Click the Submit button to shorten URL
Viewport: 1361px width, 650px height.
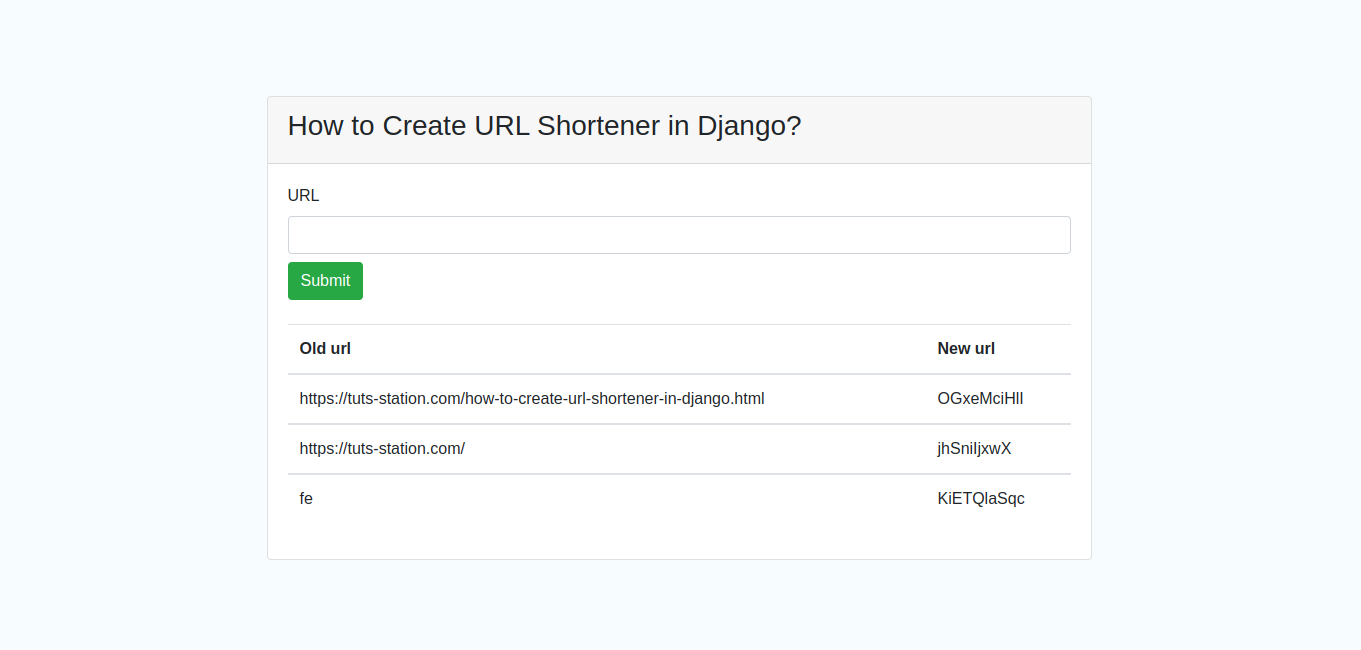[325, 280]
